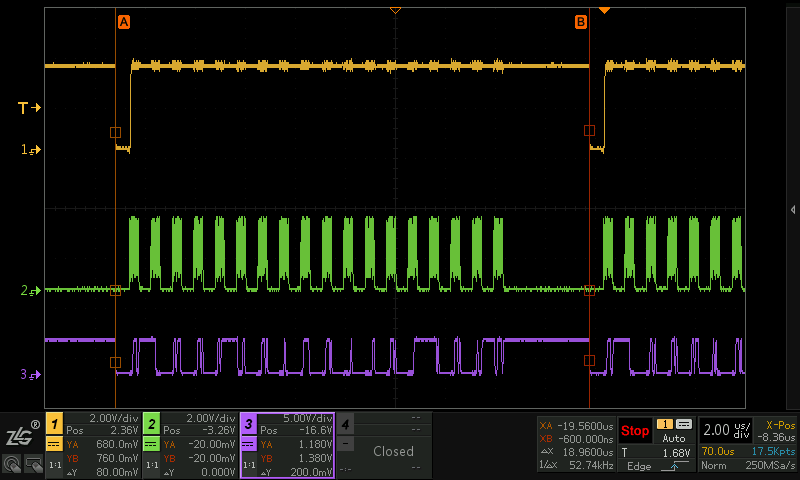Image resolution: width=800 pixels, height=480 pixels.
Task: Enable the closed channel 4 button
Action: (345, 423)
